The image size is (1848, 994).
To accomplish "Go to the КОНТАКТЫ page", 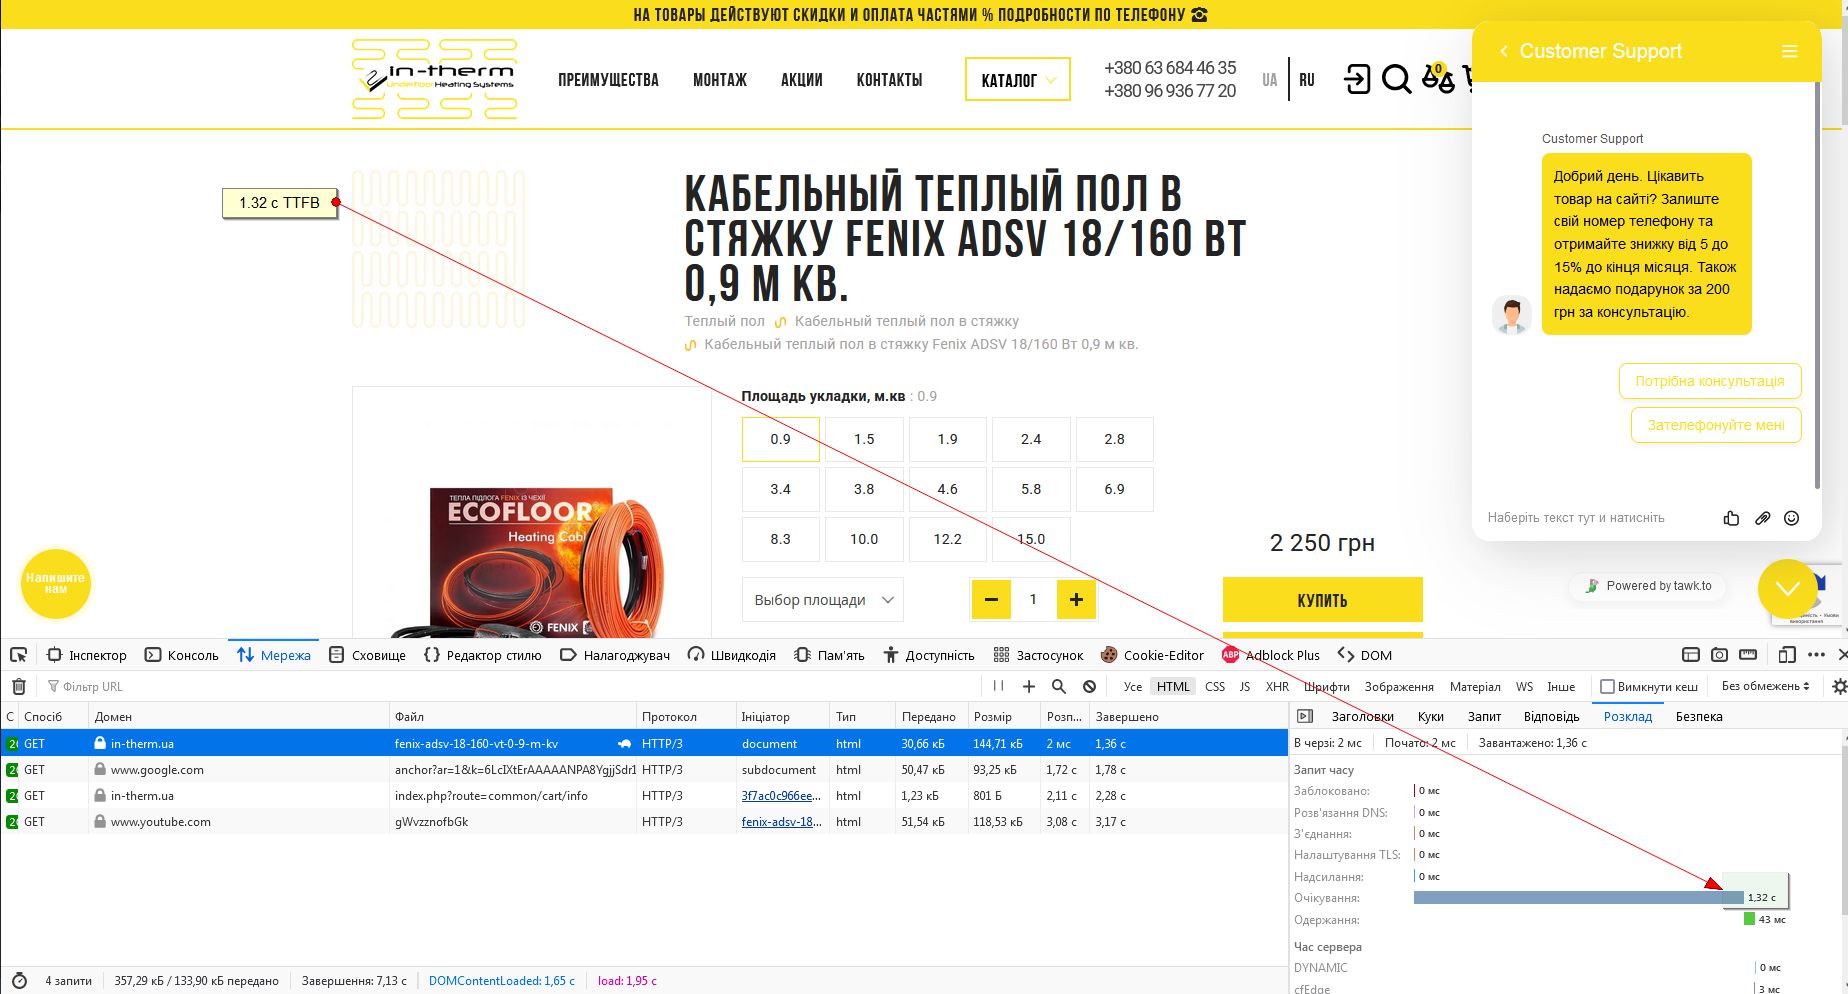I will click(x=889, y=80).
